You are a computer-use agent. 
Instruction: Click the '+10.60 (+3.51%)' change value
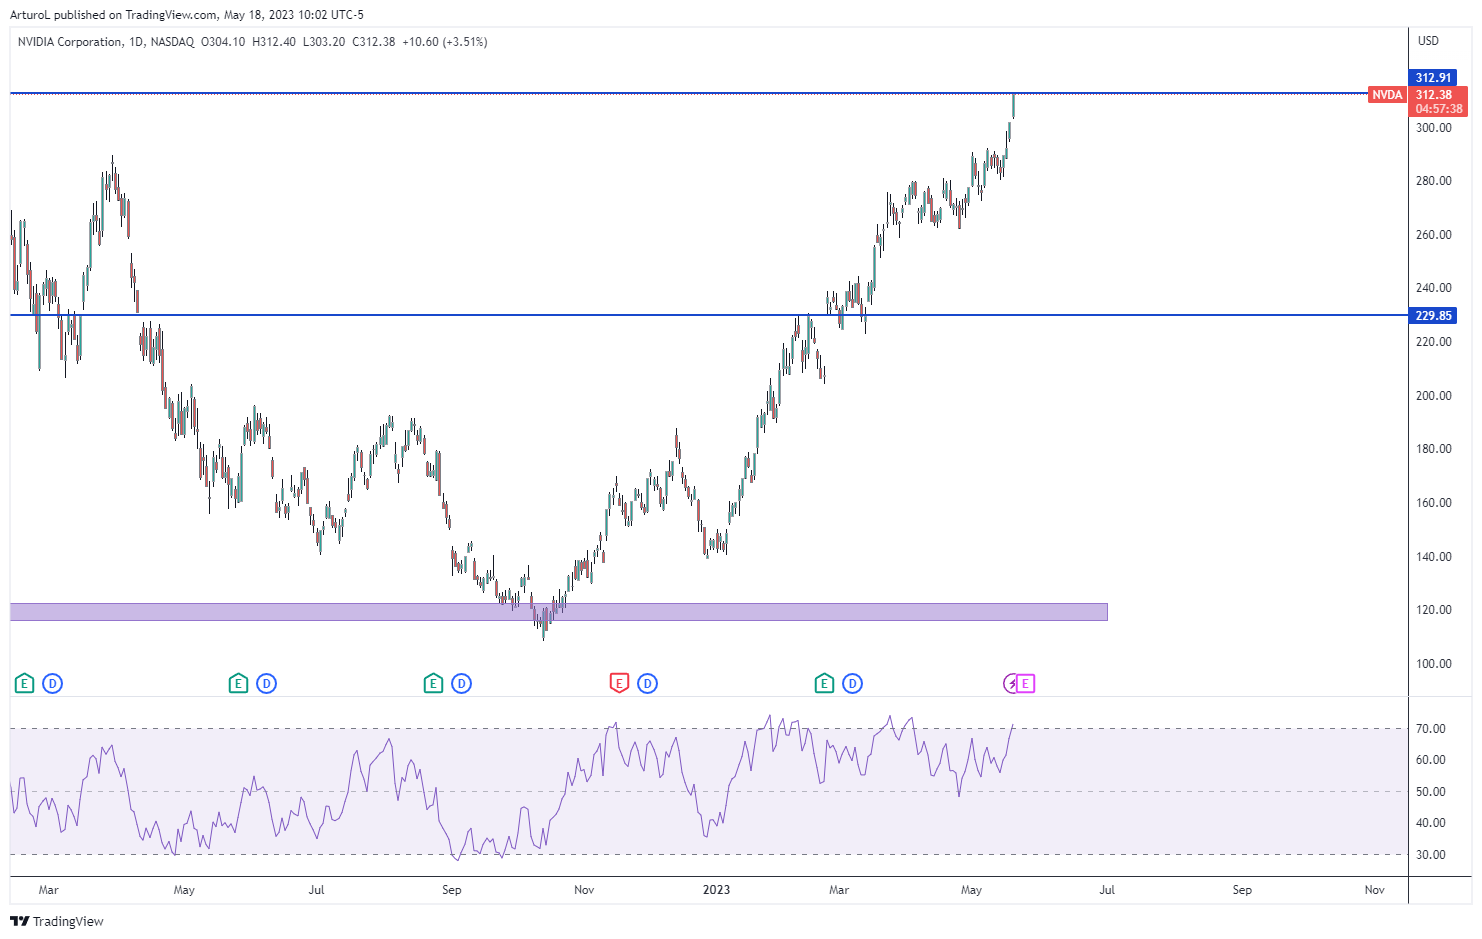click(x=445, y=42)
